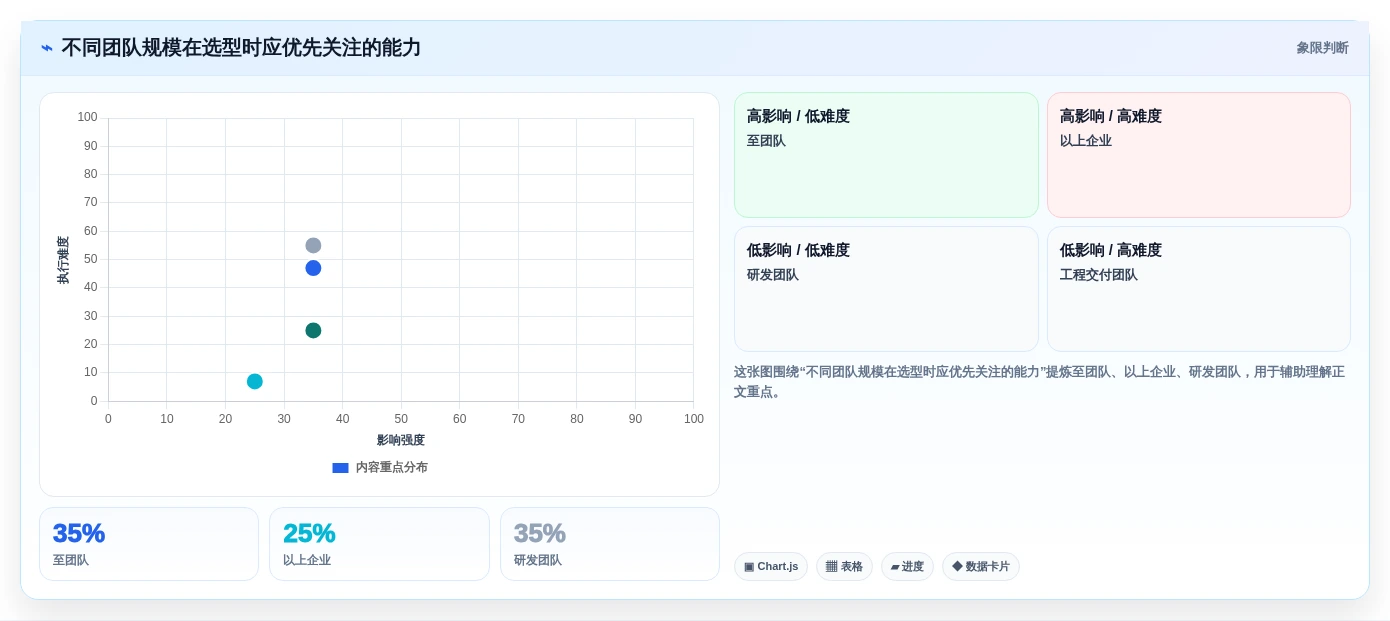Screen dimensions: 1390x621
Task: Select the cyan scatter point near 7
Action: [x=255, y=381]
